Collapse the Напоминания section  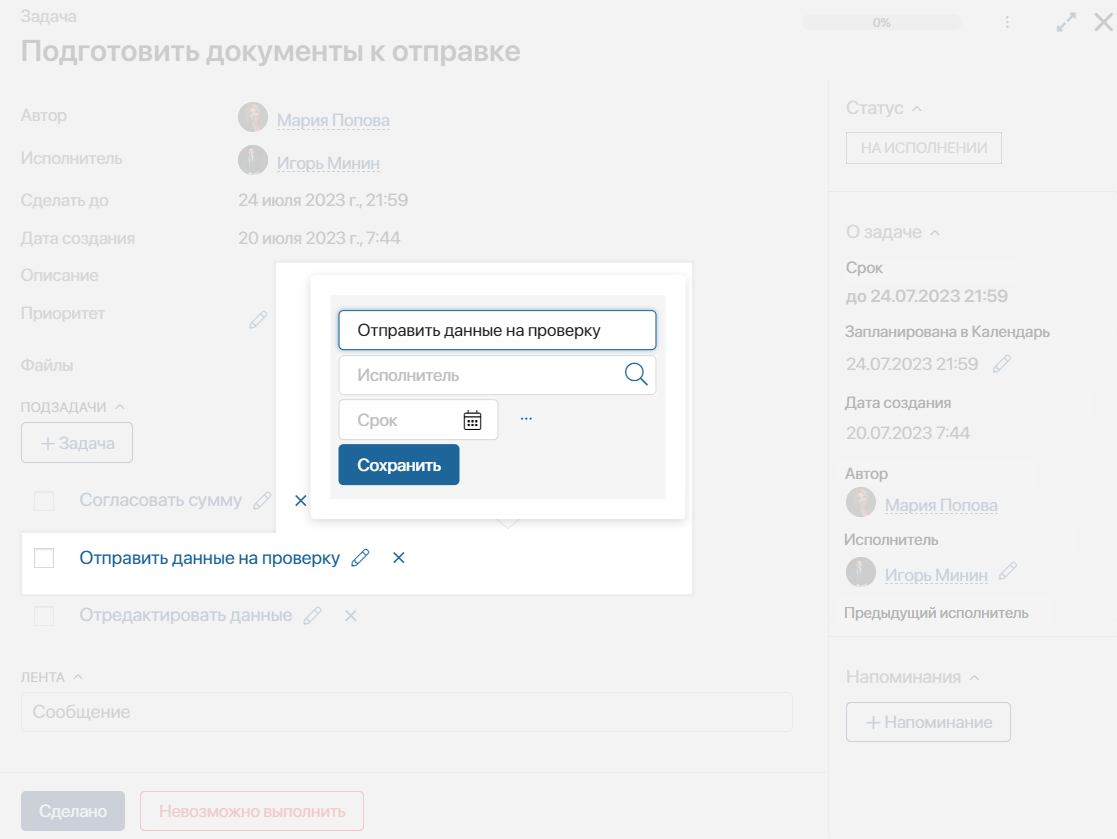coord(975,677)
